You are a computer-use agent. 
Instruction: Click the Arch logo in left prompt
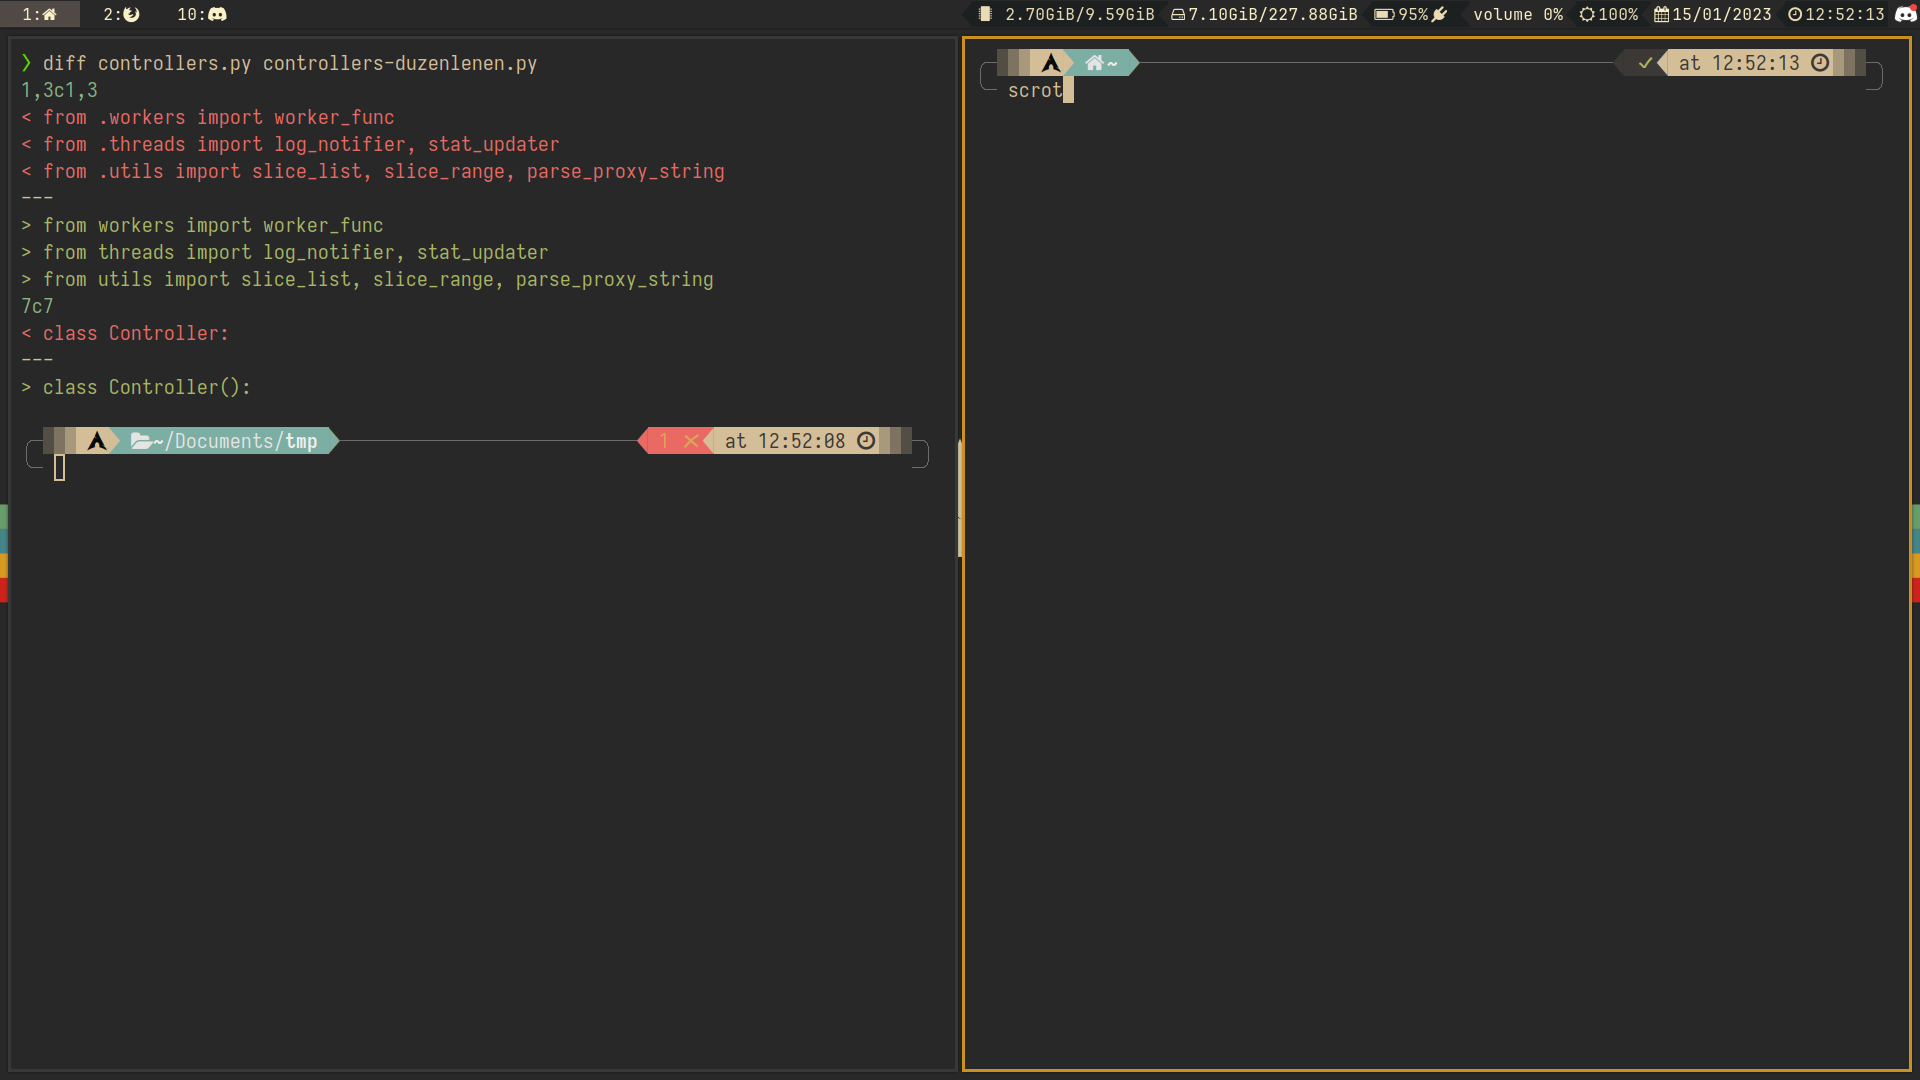[x=97, y=441]
